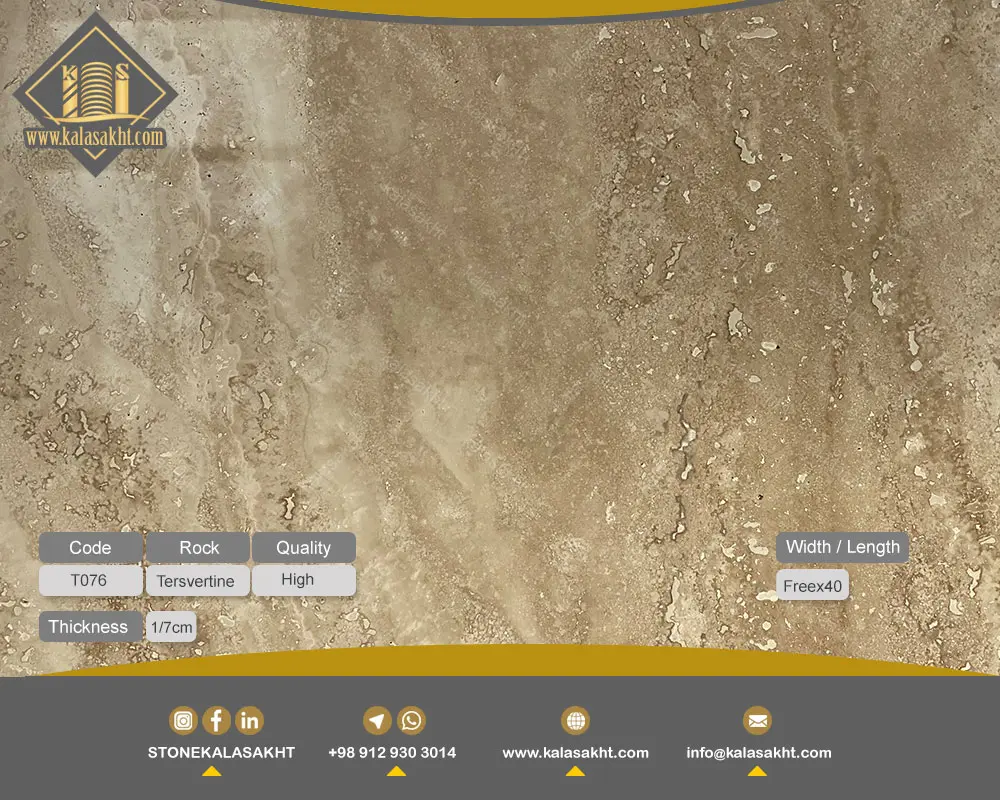Click the Code label
This screenshot has width=1000, height=800.
91,548
